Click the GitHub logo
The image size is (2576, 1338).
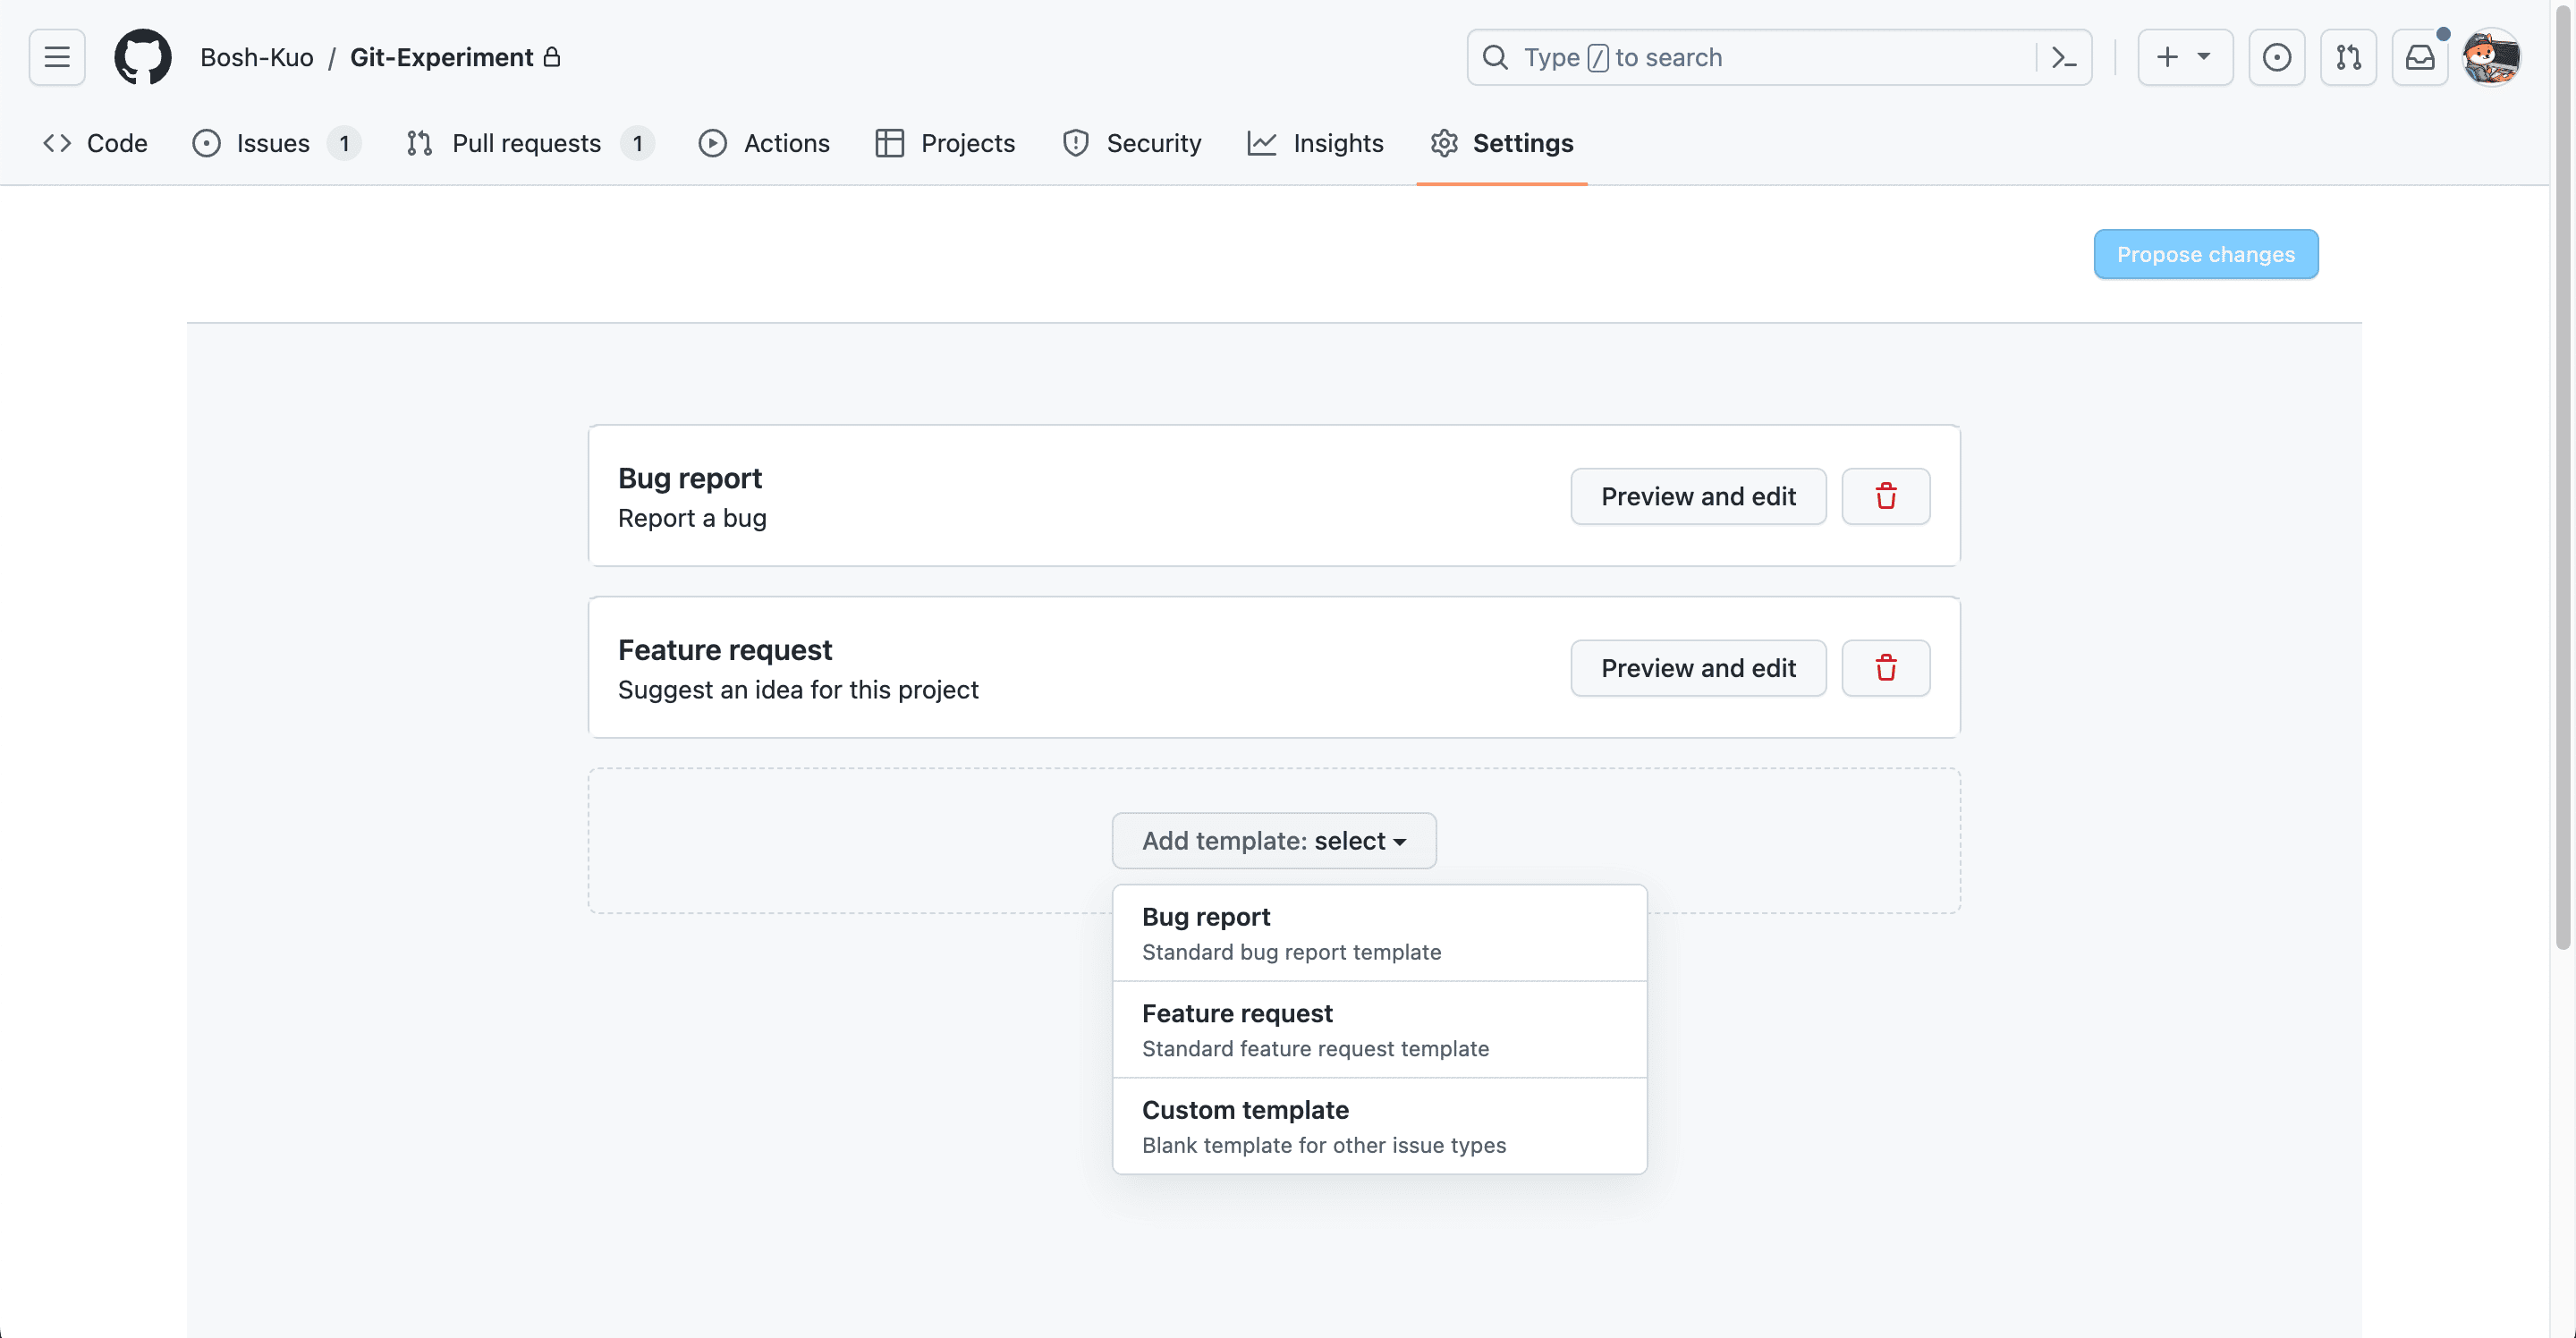(142, 57)
